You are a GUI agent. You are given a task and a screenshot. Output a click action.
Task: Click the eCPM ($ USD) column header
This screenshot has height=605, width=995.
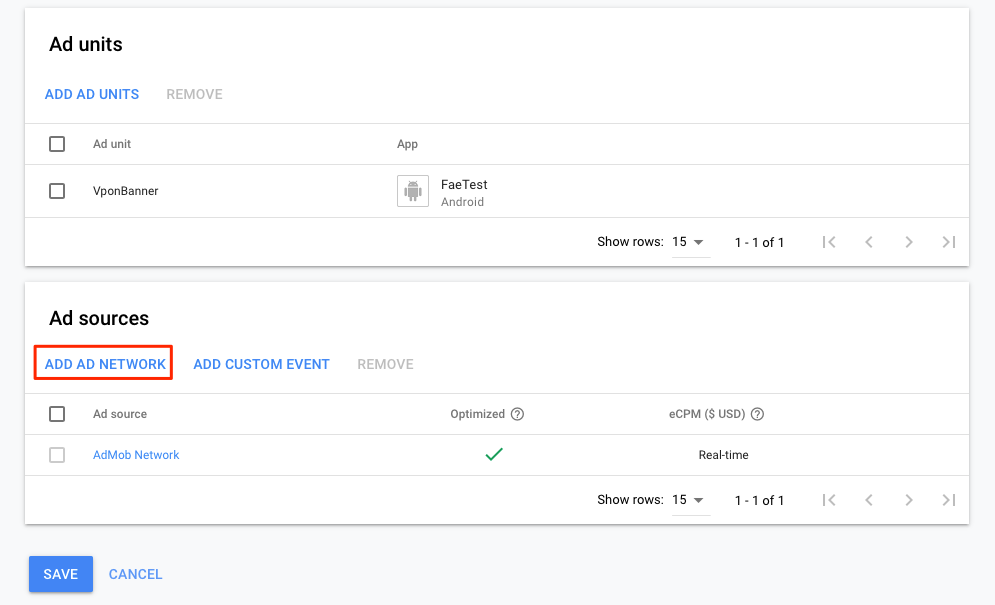[x=707, y=414]
